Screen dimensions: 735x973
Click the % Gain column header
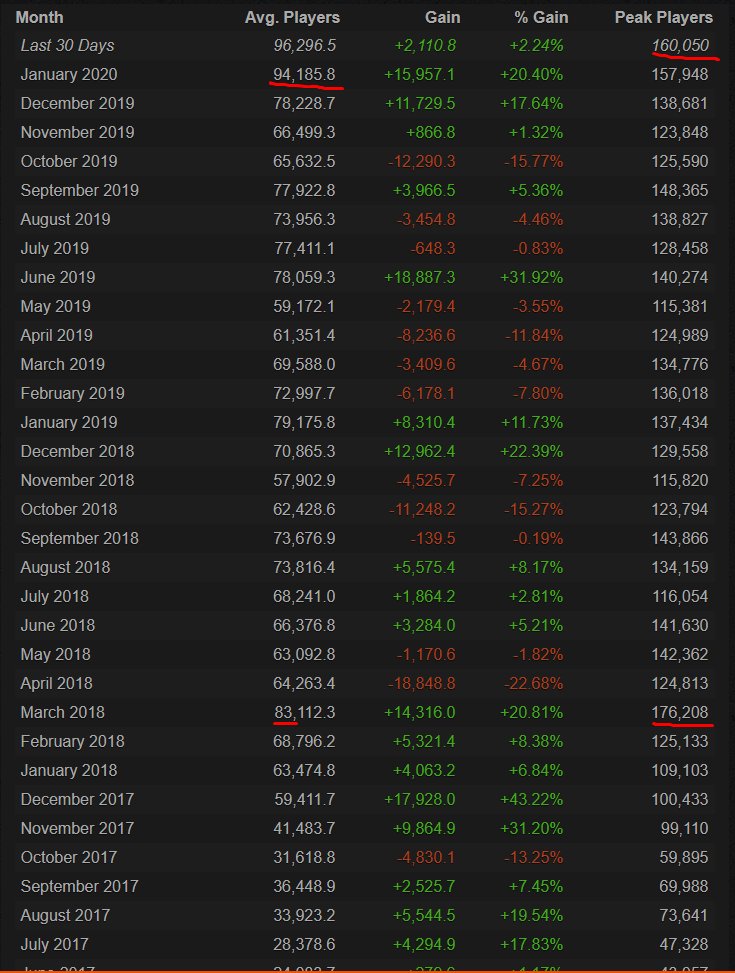point(541,17)
